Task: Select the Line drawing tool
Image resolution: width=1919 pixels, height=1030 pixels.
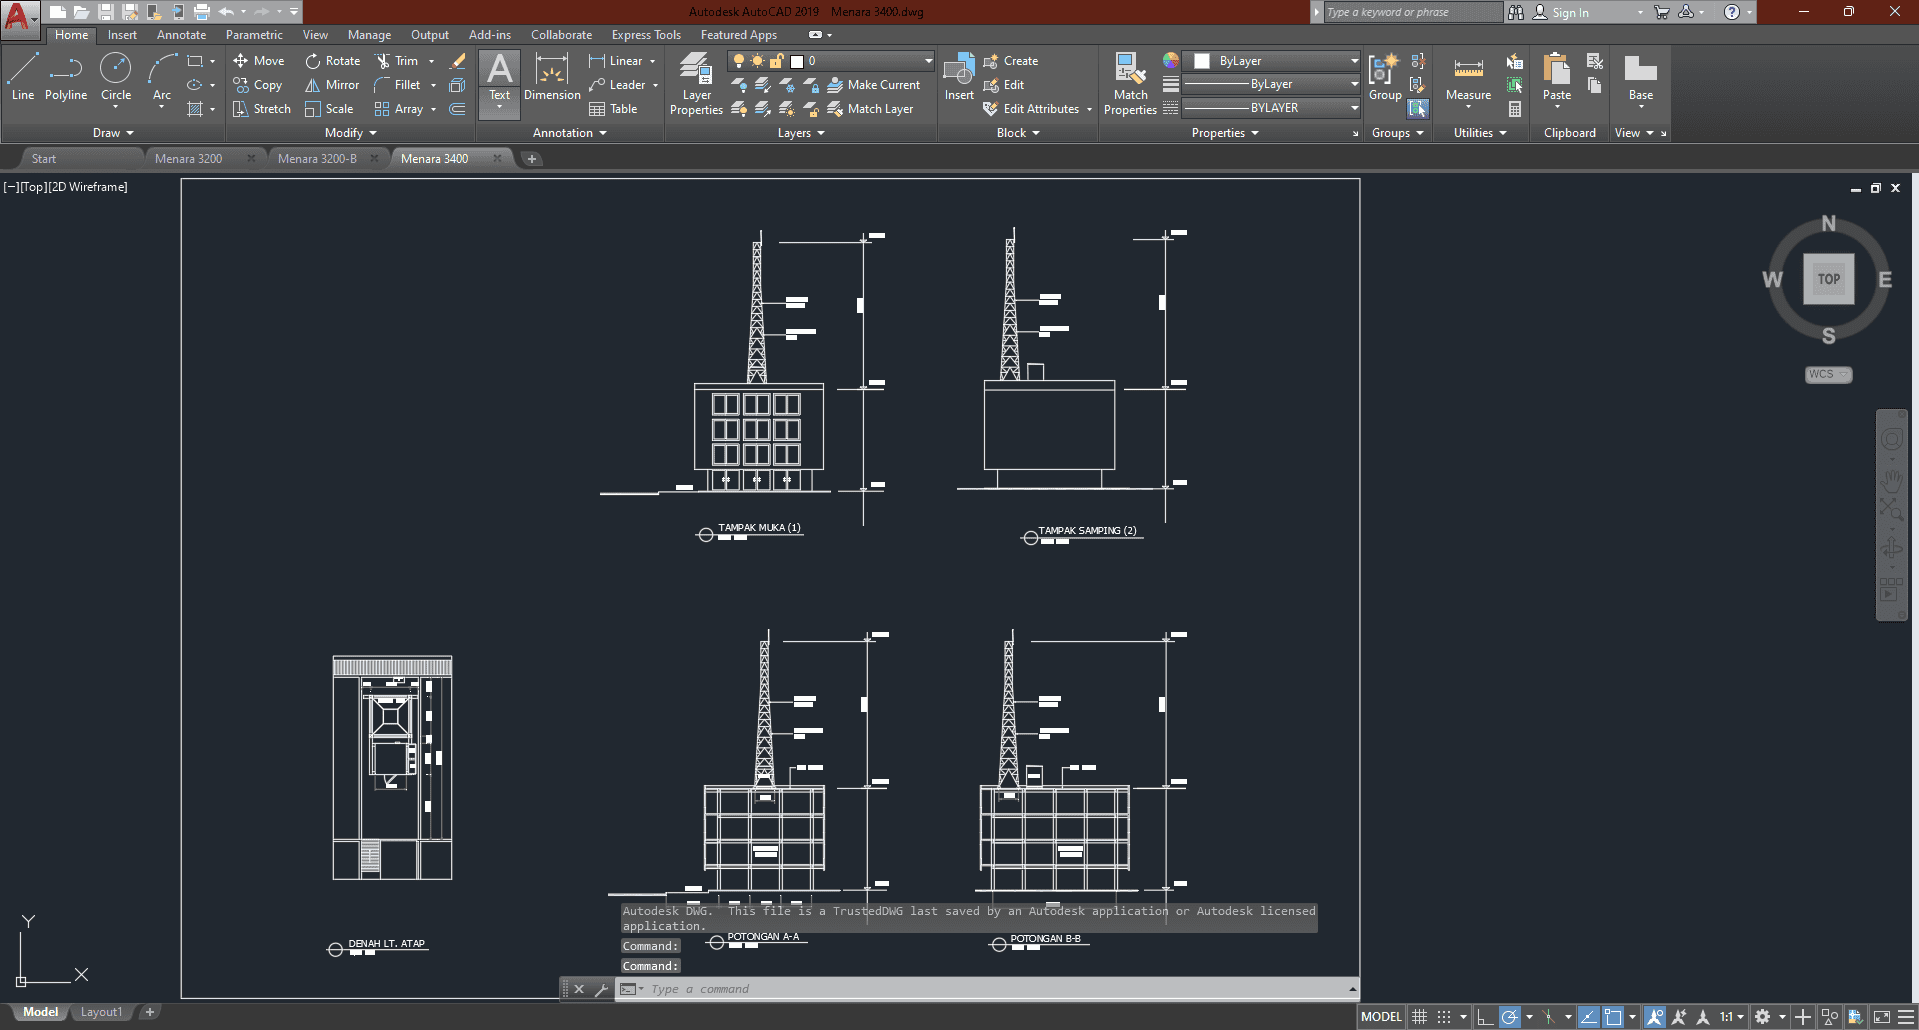Action: [22, 77]
